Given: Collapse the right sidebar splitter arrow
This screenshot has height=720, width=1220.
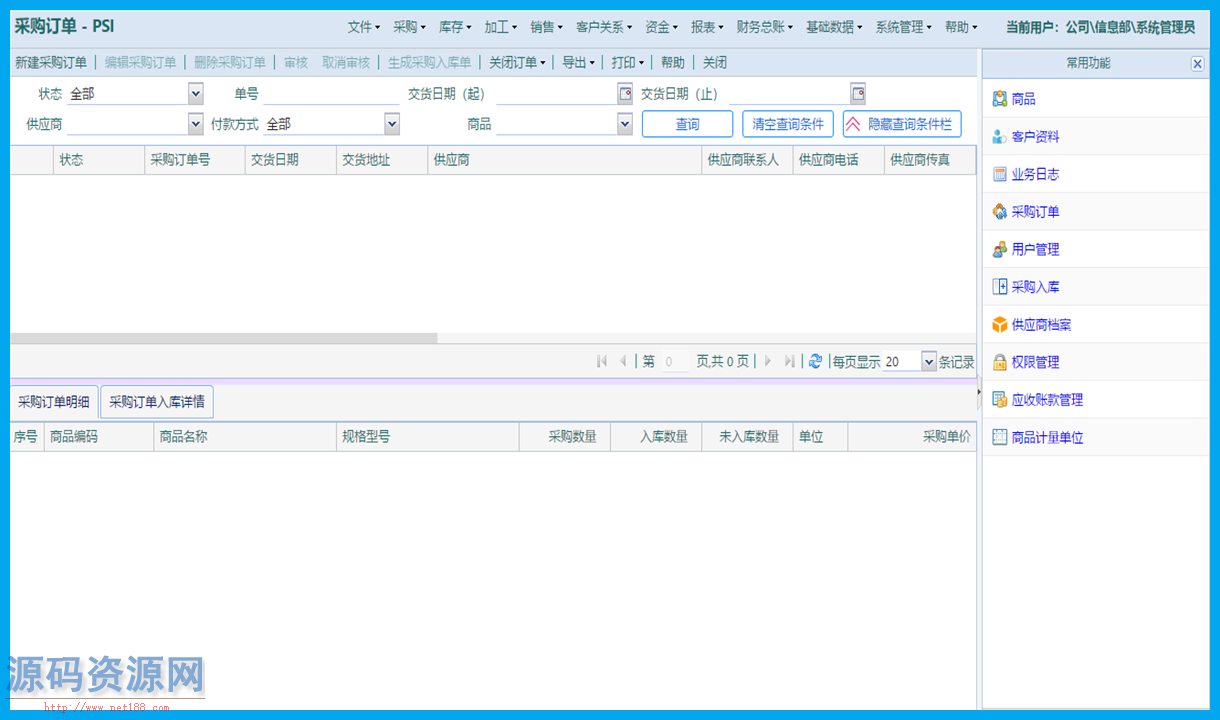Looking at the screenshot, I should point(979,393).
